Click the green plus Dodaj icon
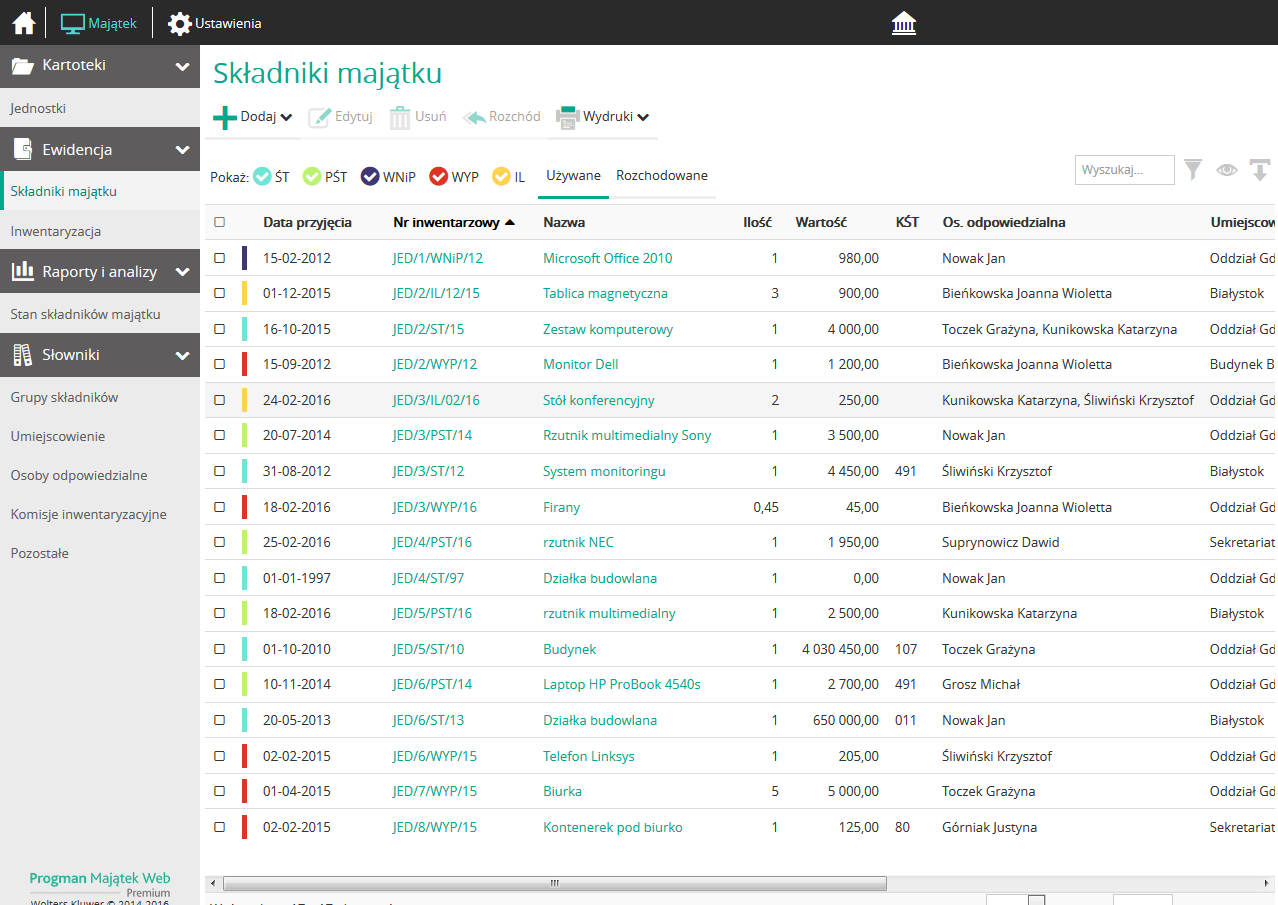The height and width of the screenshot is (905, 1278). [225, 117]
